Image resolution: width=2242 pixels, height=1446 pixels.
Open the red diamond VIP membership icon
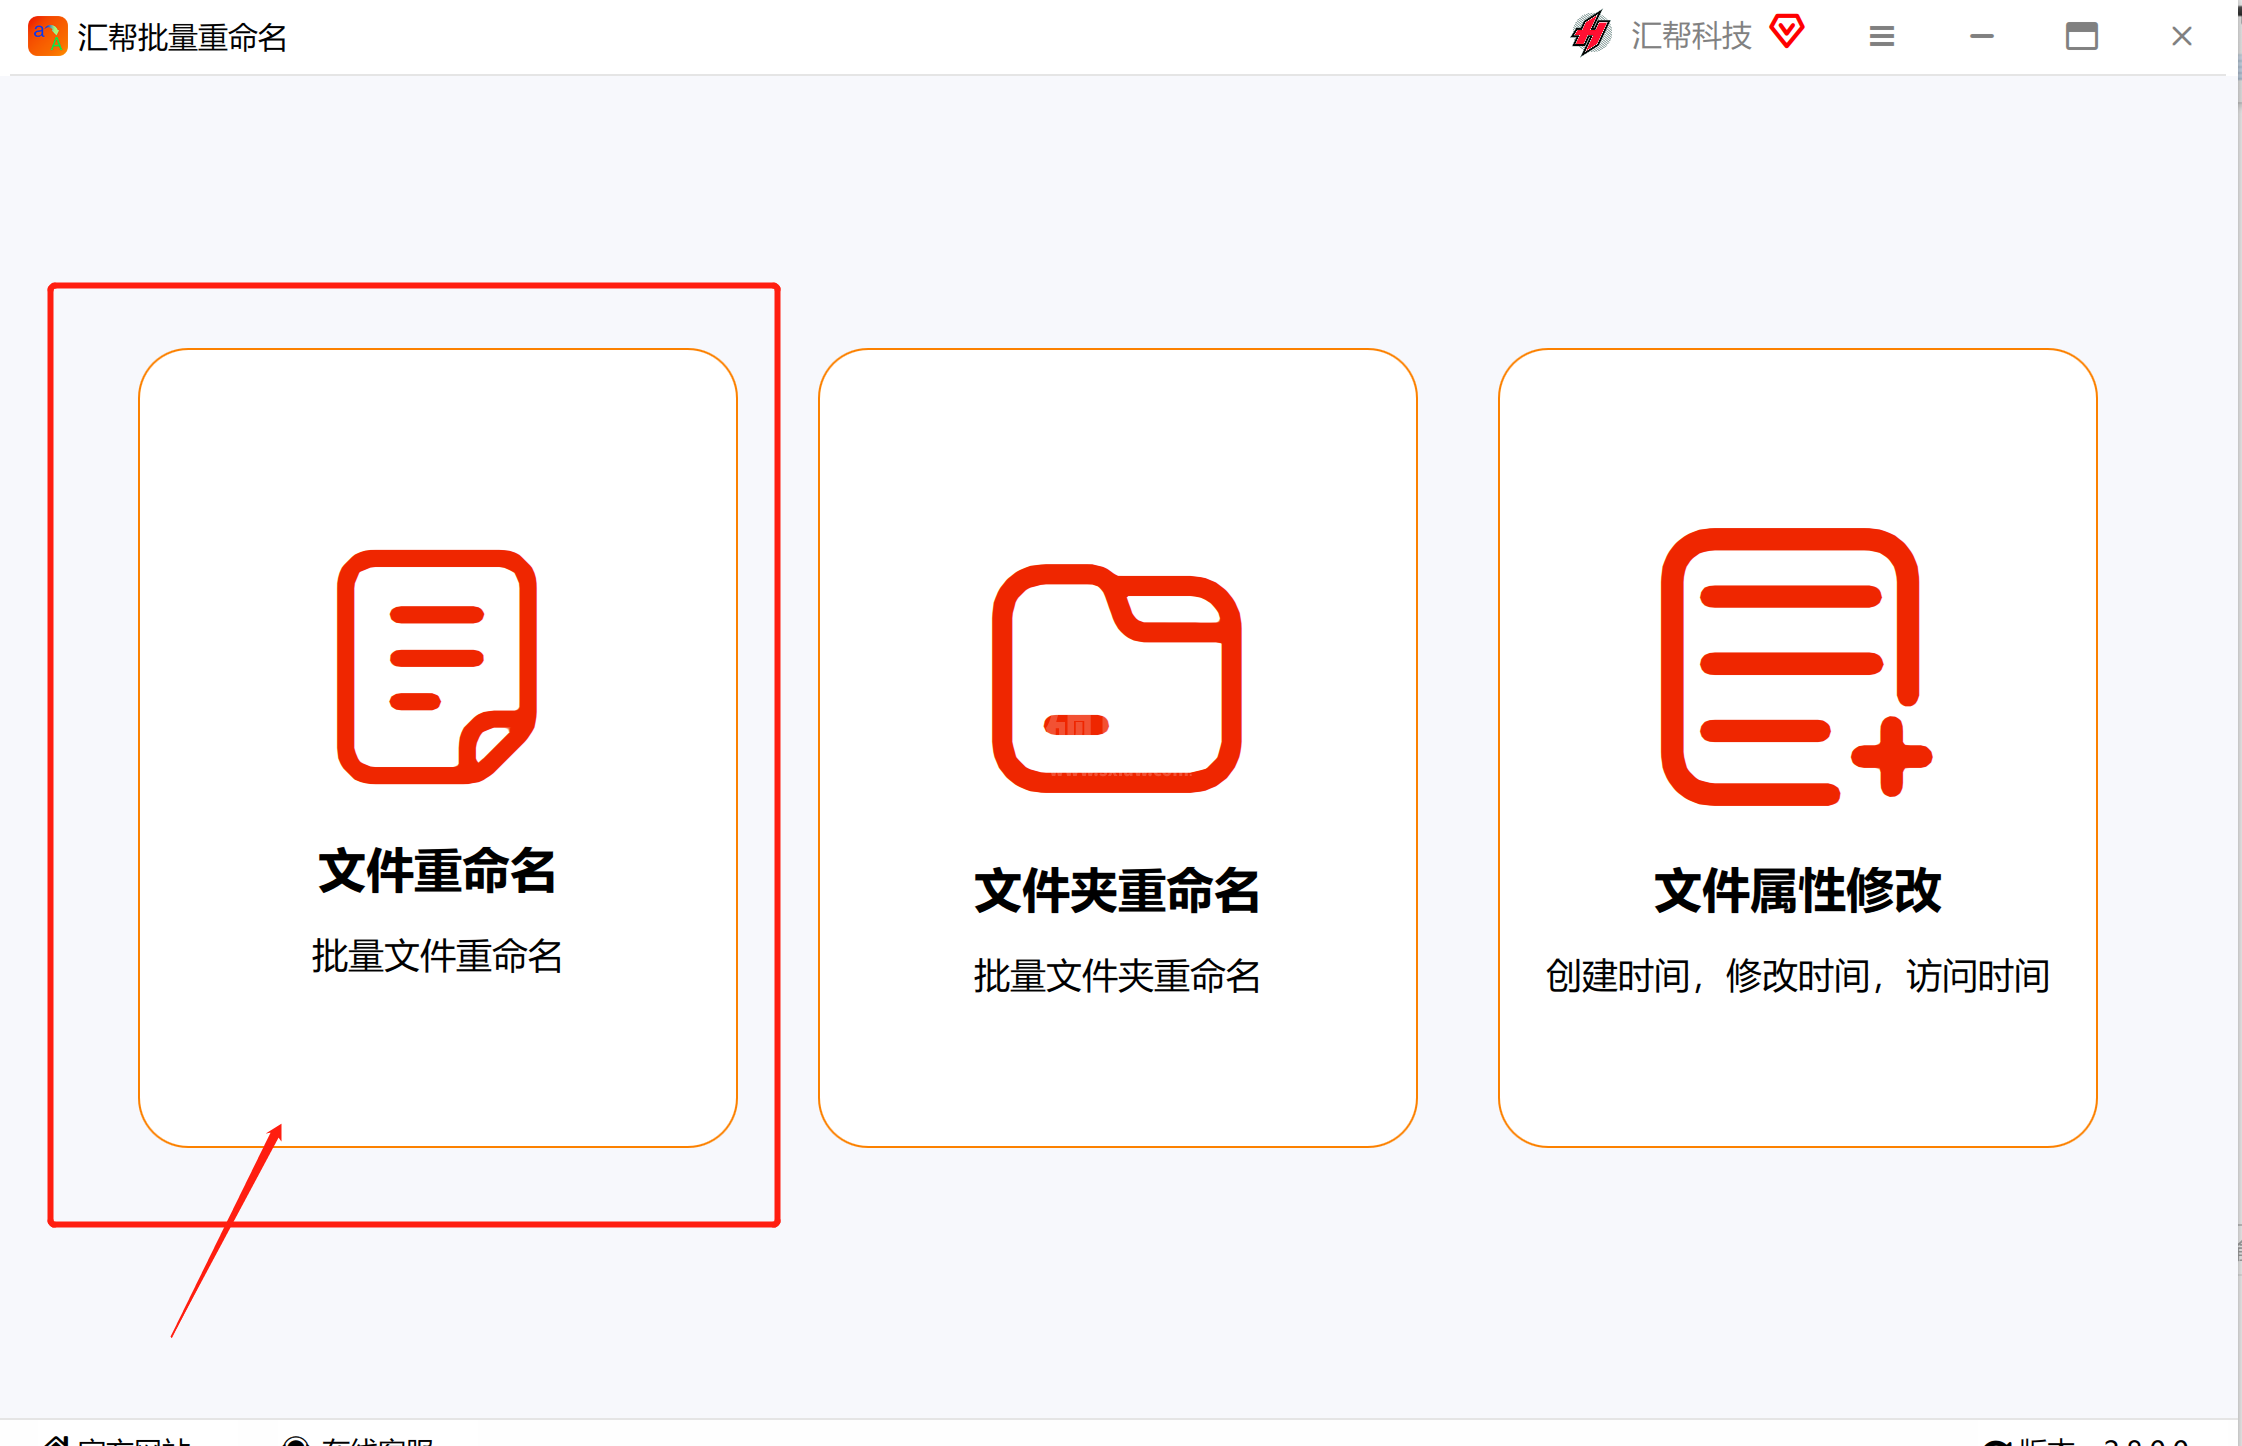tap(1787, 32)
